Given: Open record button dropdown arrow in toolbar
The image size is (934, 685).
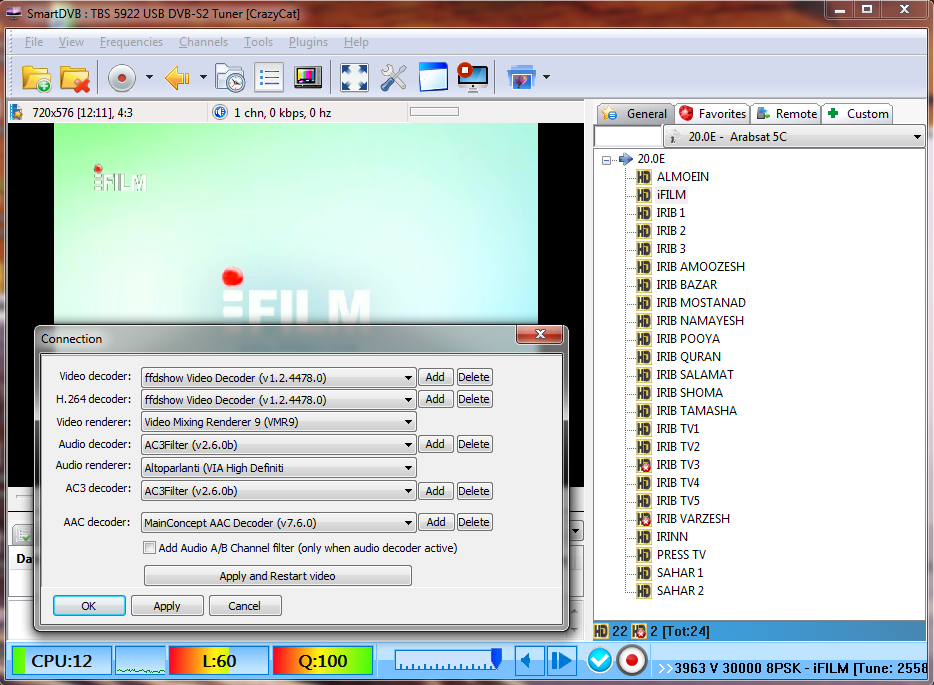Looking at the screenshot, I should 149,77.
